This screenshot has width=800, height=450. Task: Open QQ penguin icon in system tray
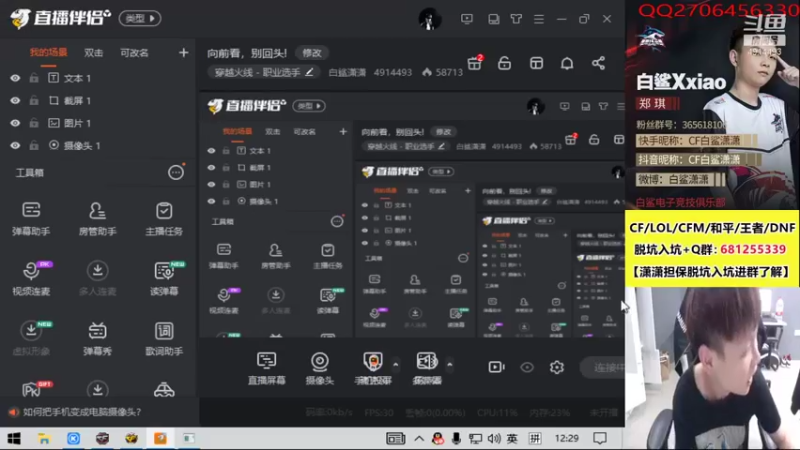pos(438,438)
